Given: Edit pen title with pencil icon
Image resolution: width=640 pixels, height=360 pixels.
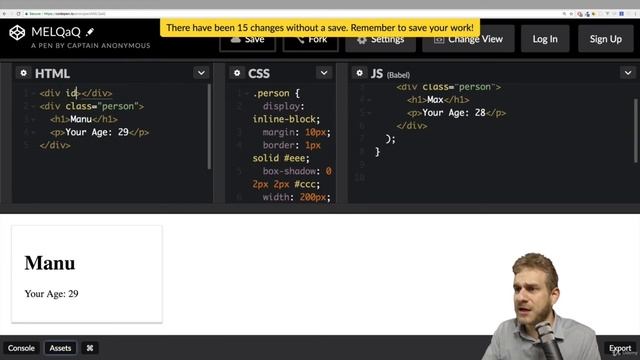Looking at the screenshot, I should click(90, 31).
